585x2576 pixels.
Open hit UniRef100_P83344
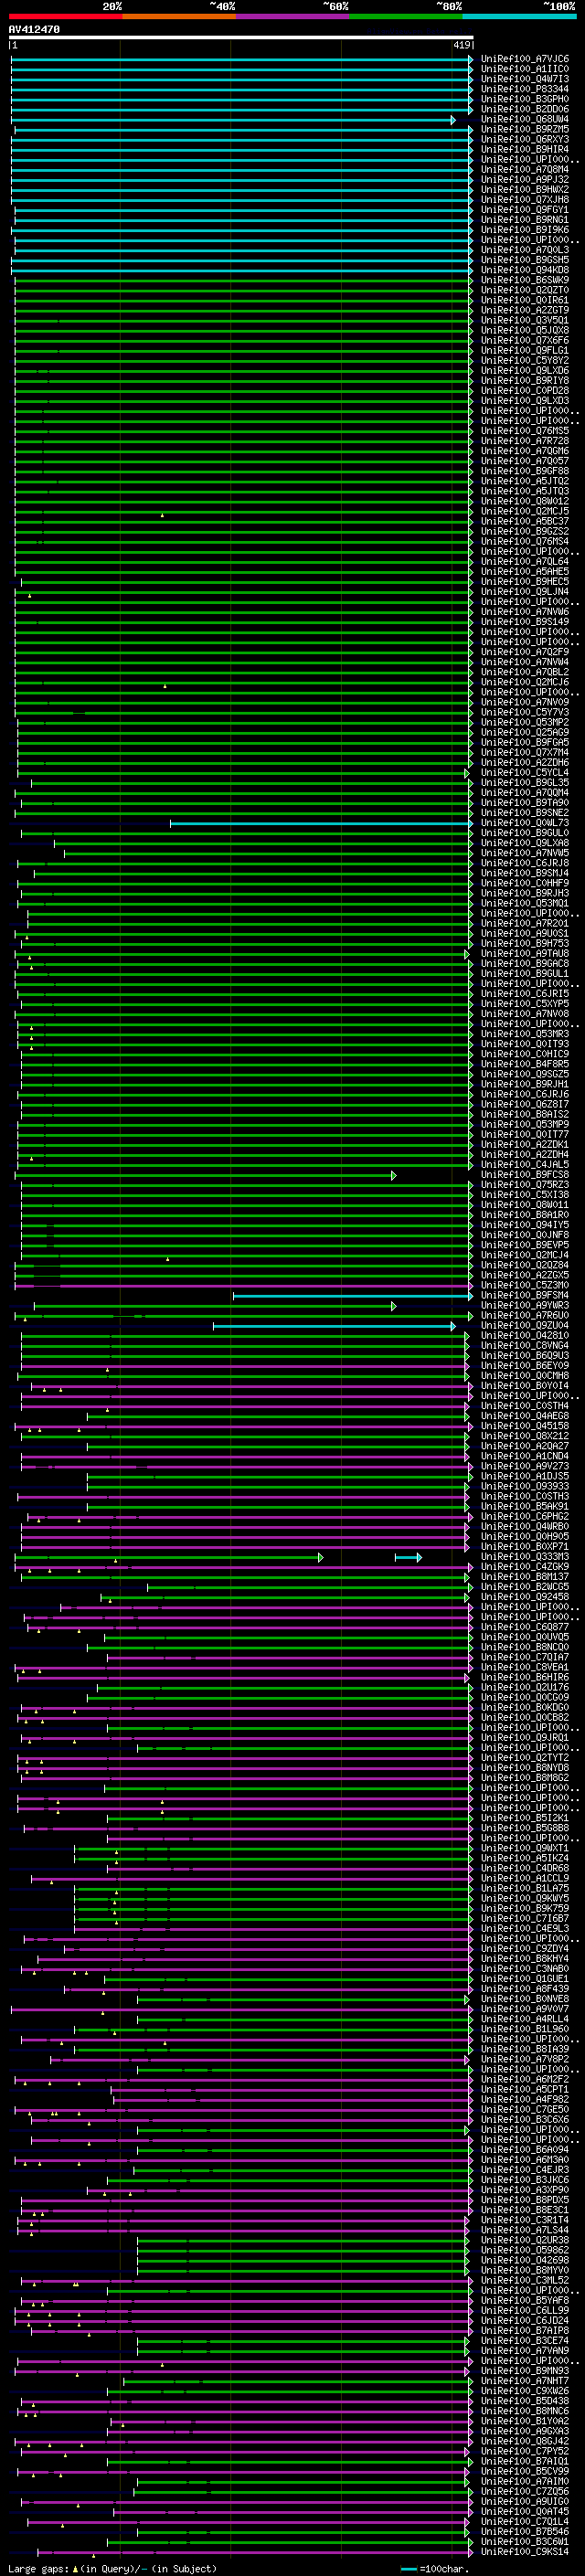(525, 90)
